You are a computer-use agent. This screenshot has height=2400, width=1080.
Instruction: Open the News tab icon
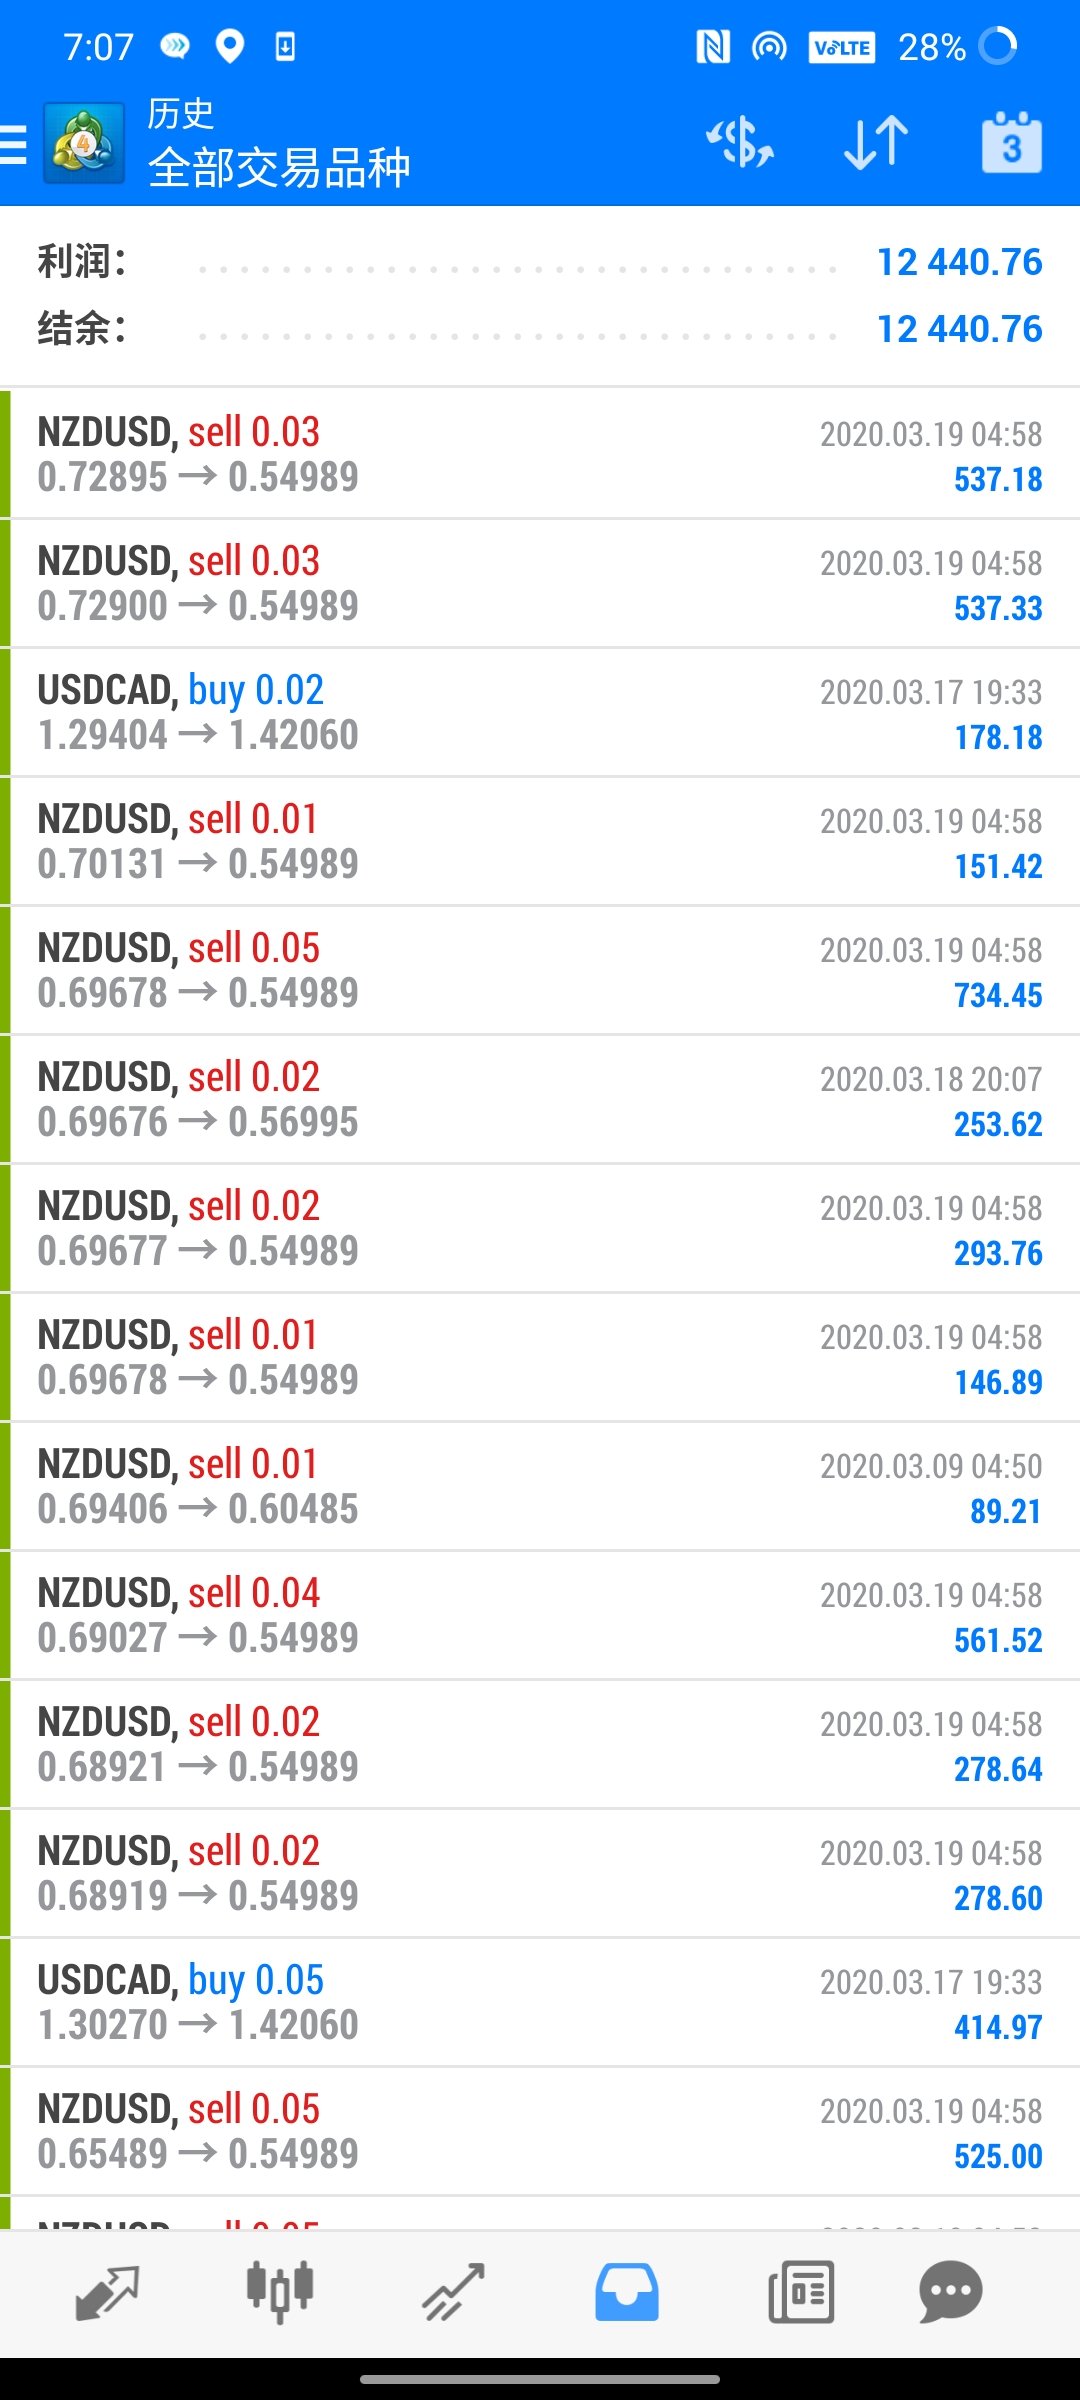pyautogui.click(x=801, y=2292)
